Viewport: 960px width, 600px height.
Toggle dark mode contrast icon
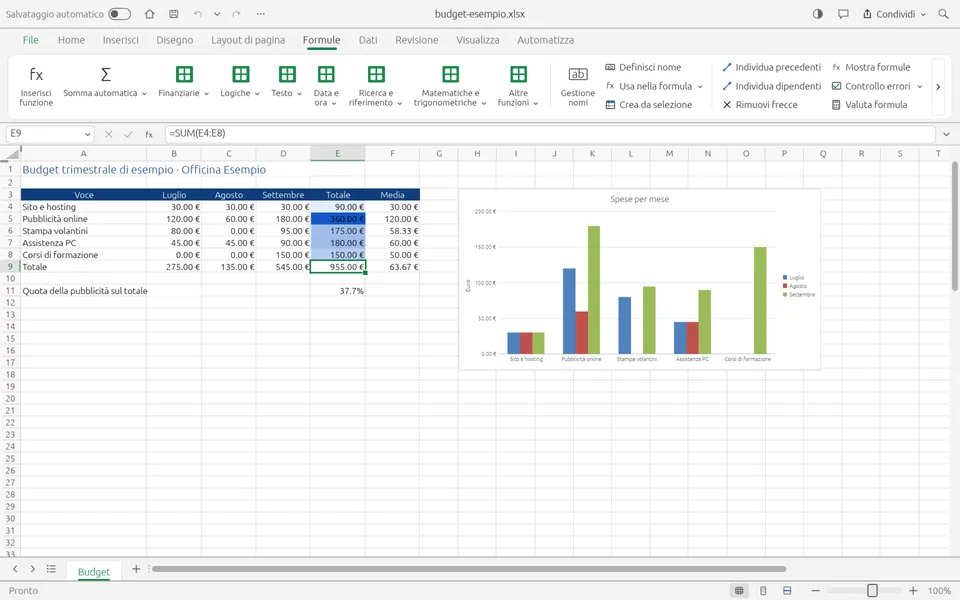(x=818, y=13)
